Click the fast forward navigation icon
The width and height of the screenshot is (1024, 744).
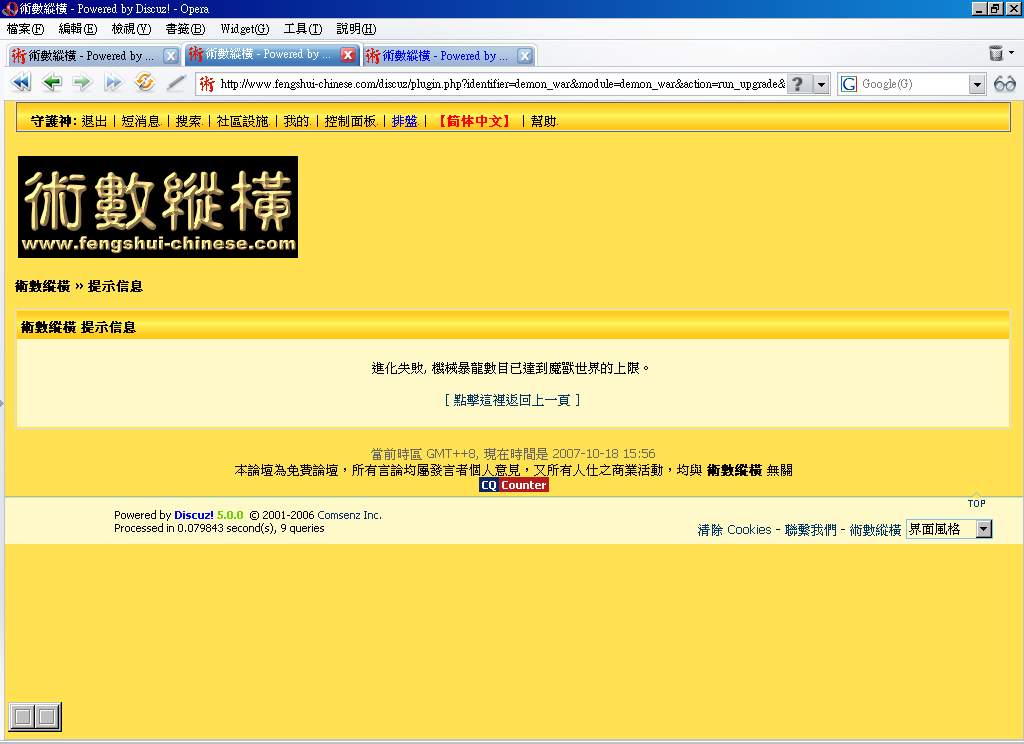coord(113,84)
